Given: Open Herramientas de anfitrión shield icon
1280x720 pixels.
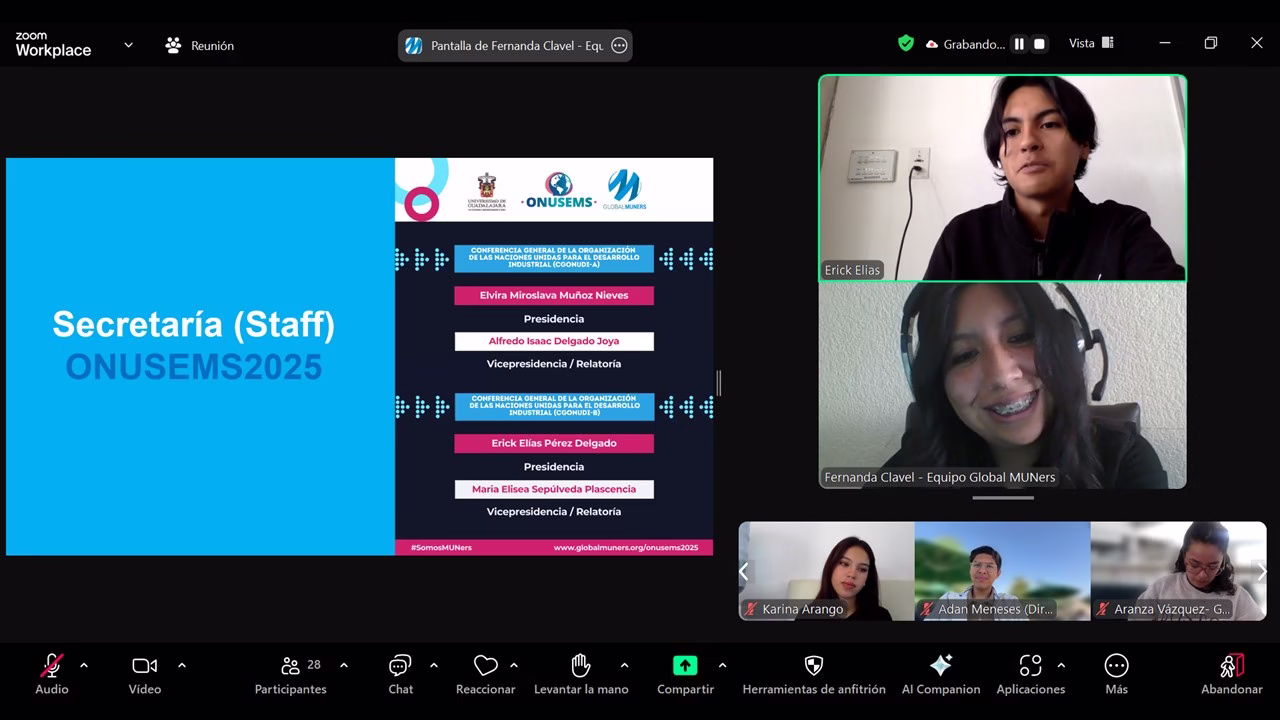Looking at the screenshot, I should [x=814, y=667].
